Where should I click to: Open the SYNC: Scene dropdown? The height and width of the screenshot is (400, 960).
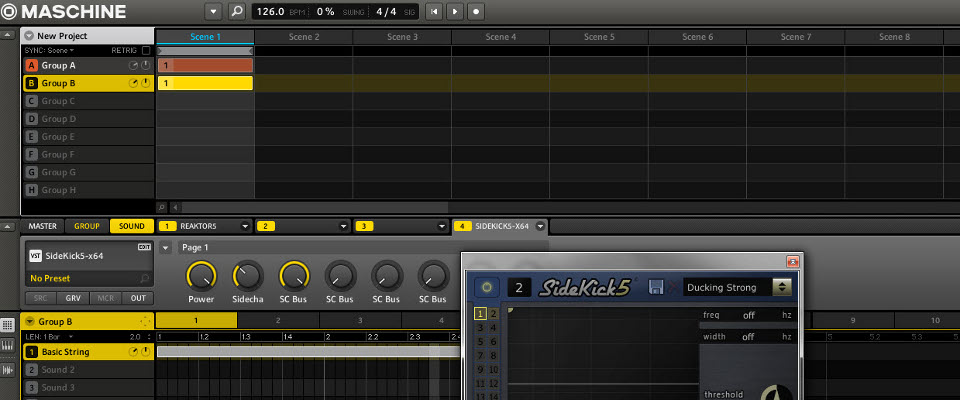click(49, 50)
